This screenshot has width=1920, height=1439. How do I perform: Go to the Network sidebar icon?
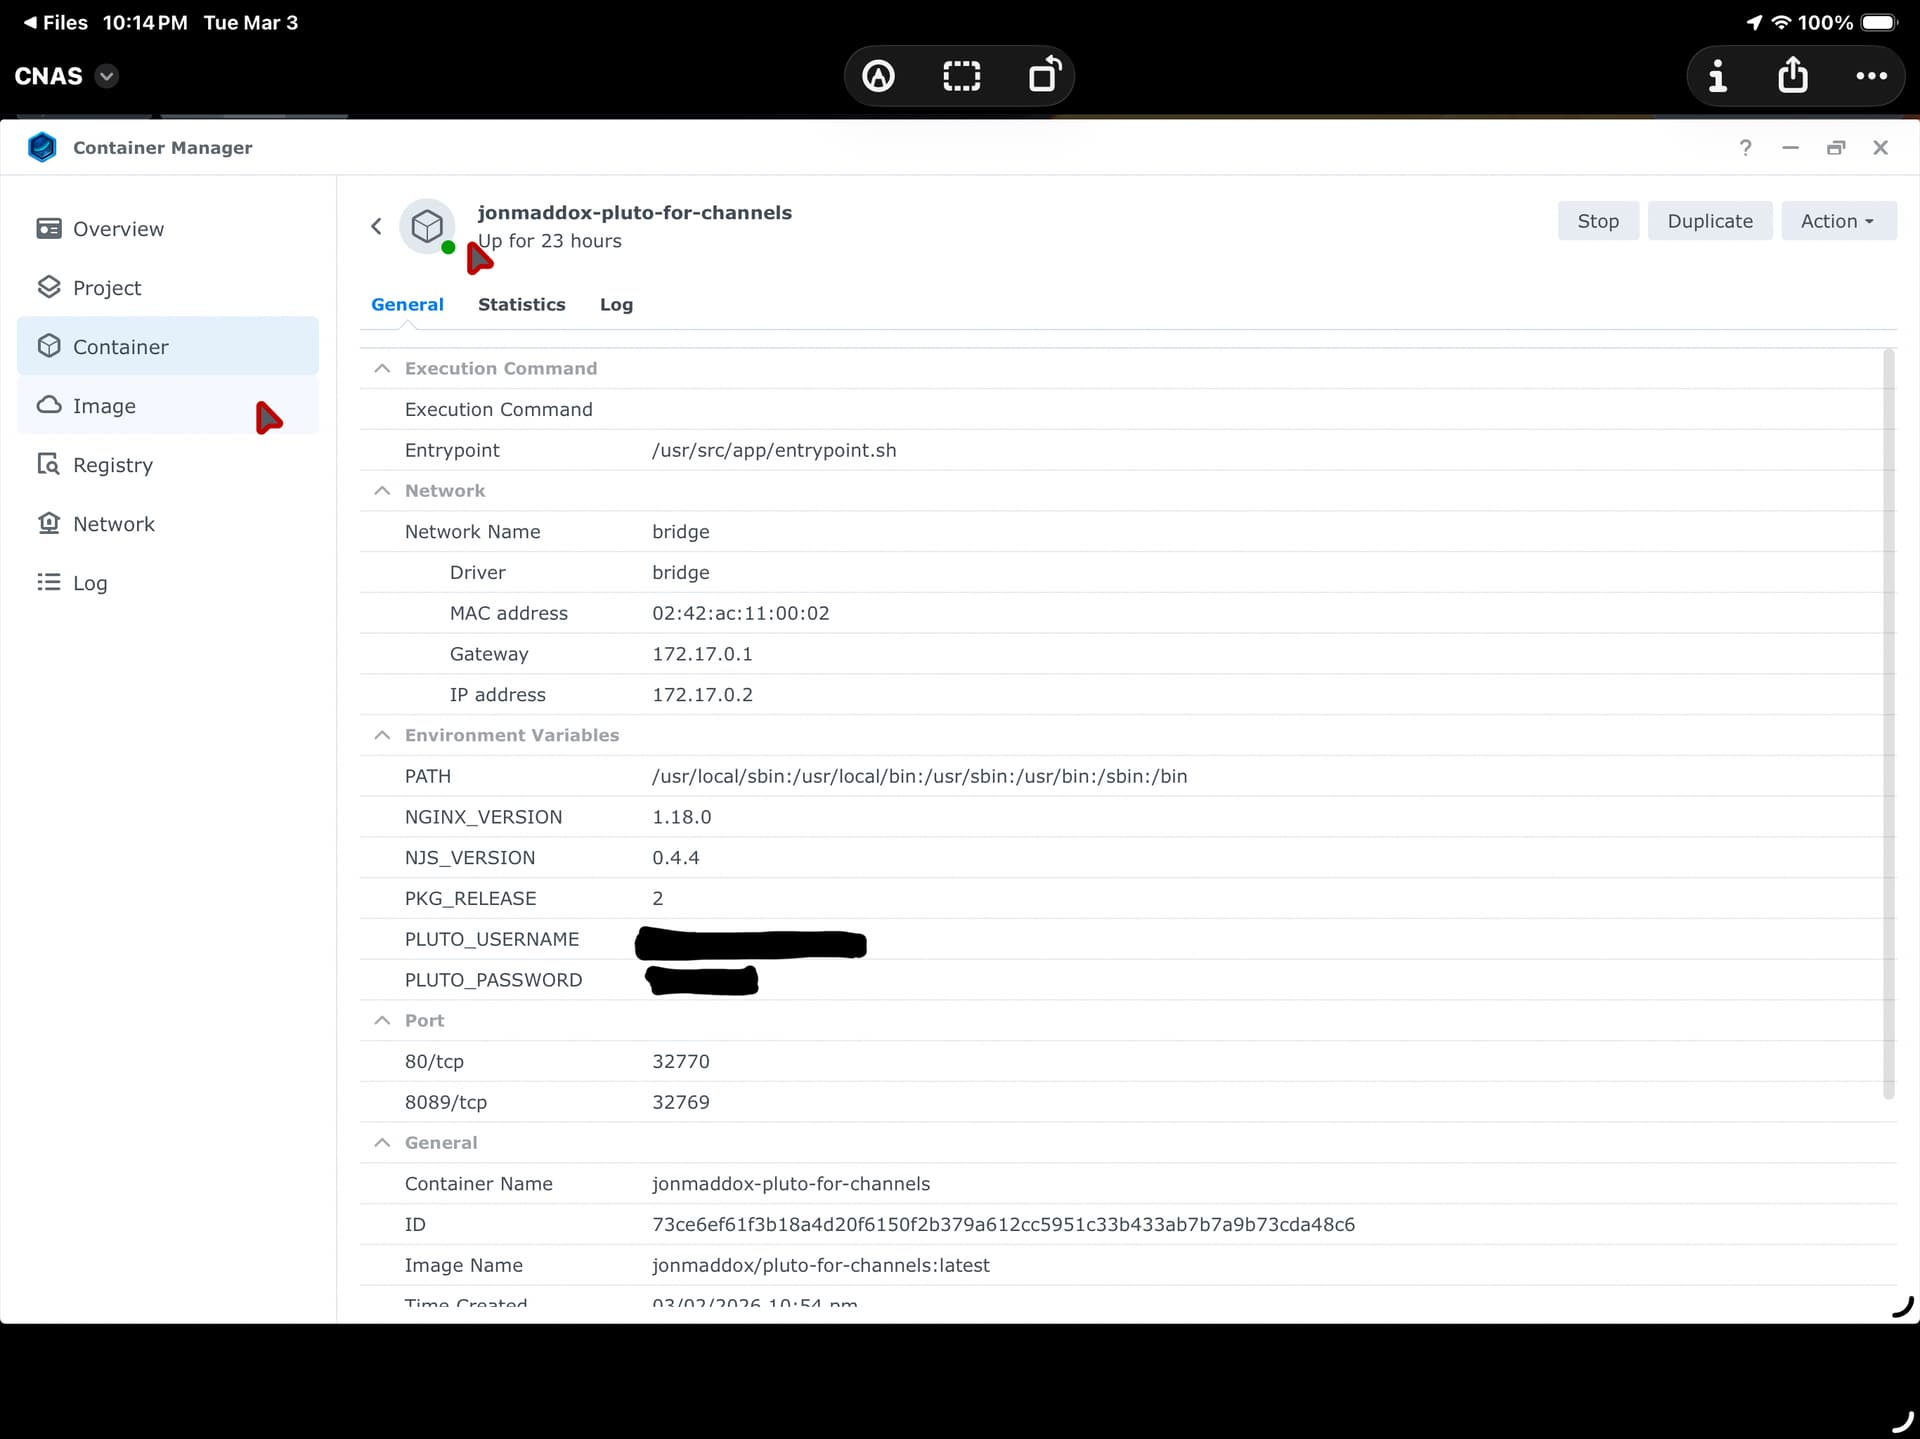coord(48,524)
